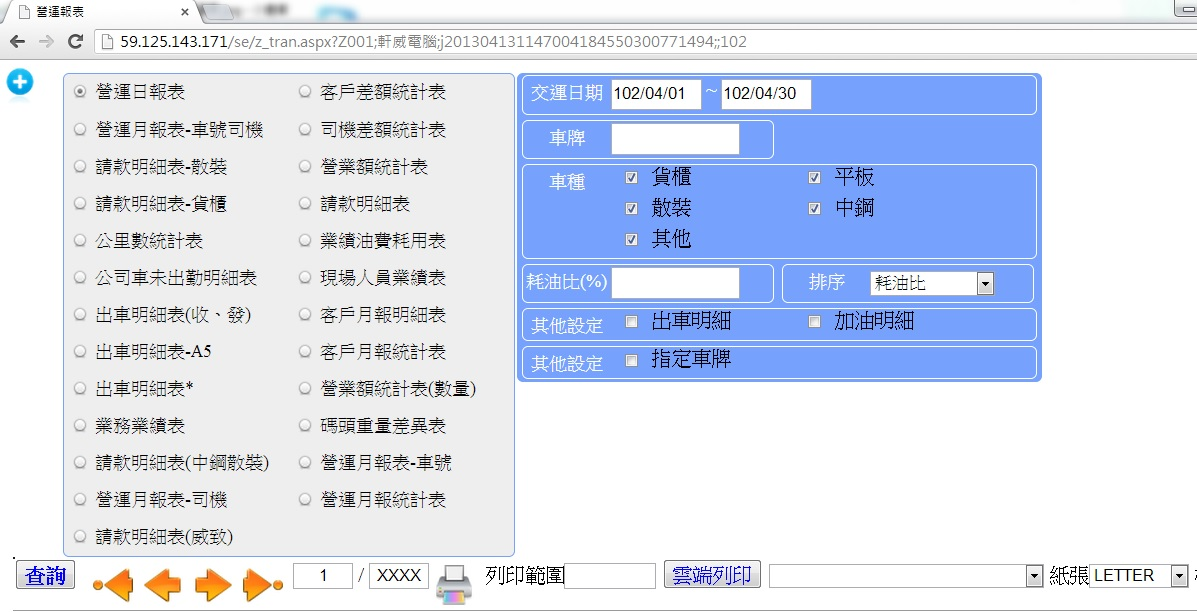The image size is (1197, 612).
Task: Select 碼頭重量差異表 radio option
Action: click(x=305, y=425)
